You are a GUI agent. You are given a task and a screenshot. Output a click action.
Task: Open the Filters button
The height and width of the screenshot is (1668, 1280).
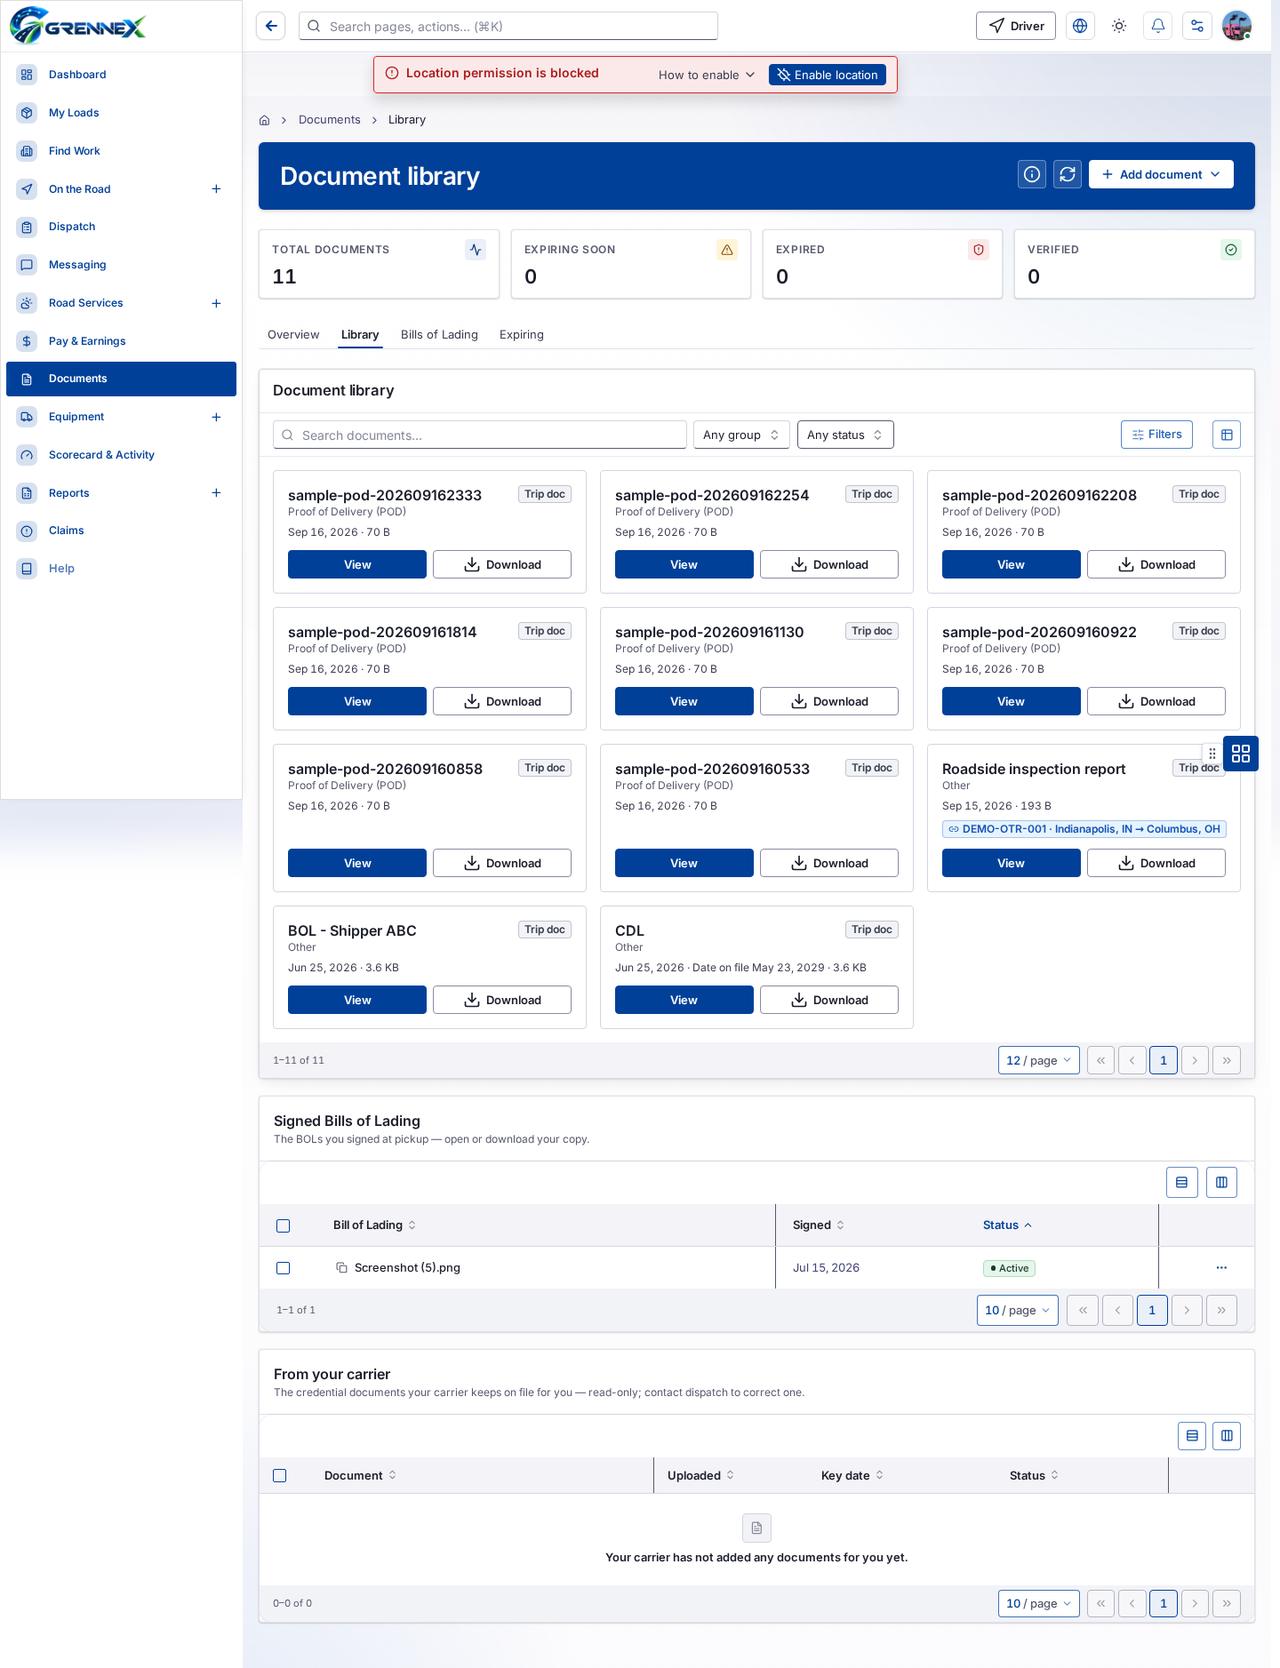pos(1157,434)
